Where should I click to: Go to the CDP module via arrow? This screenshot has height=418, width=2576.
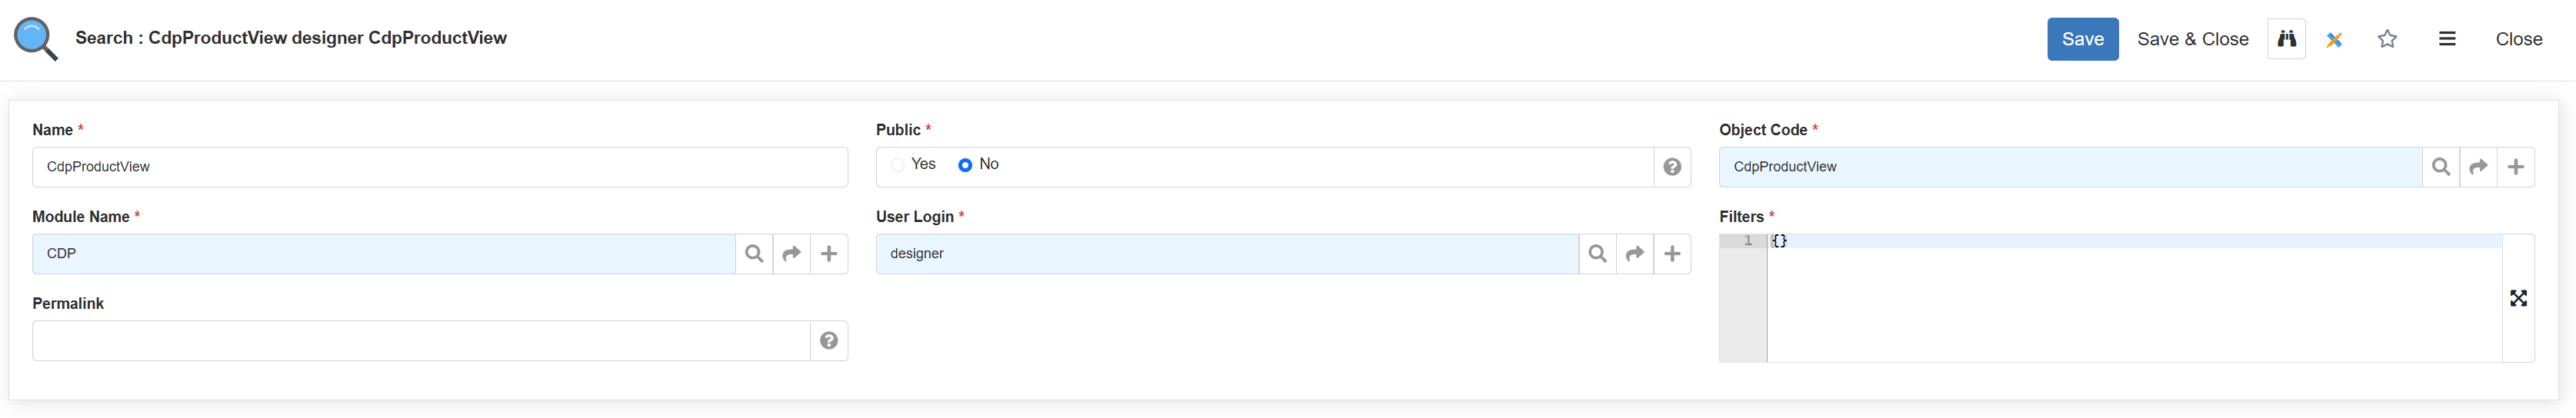click(791, 254)
